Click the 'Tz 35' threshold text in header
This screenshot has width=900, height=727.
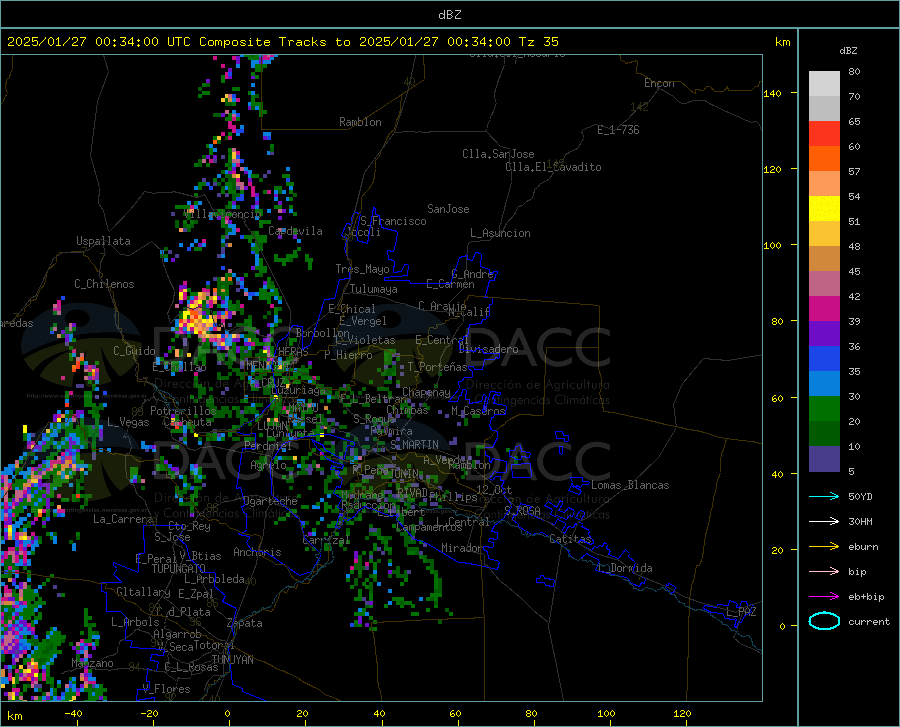pyautogui.click(x=538, y=42)
